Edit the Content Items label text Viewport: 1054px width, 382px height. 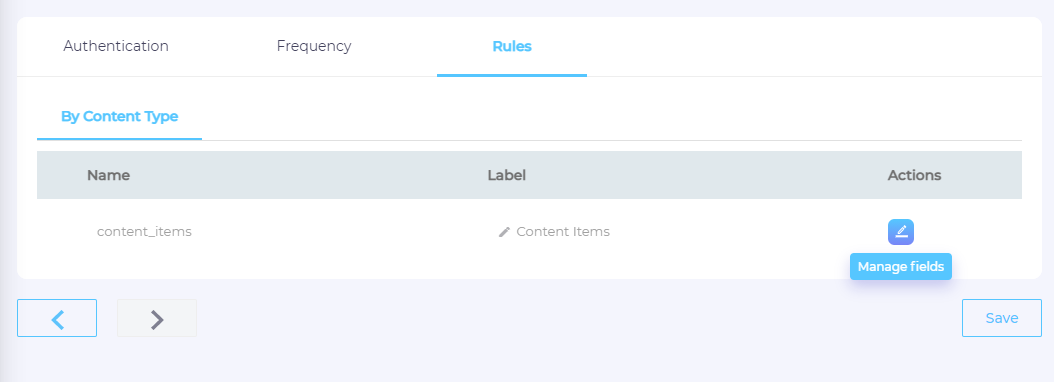click(563, 231)
